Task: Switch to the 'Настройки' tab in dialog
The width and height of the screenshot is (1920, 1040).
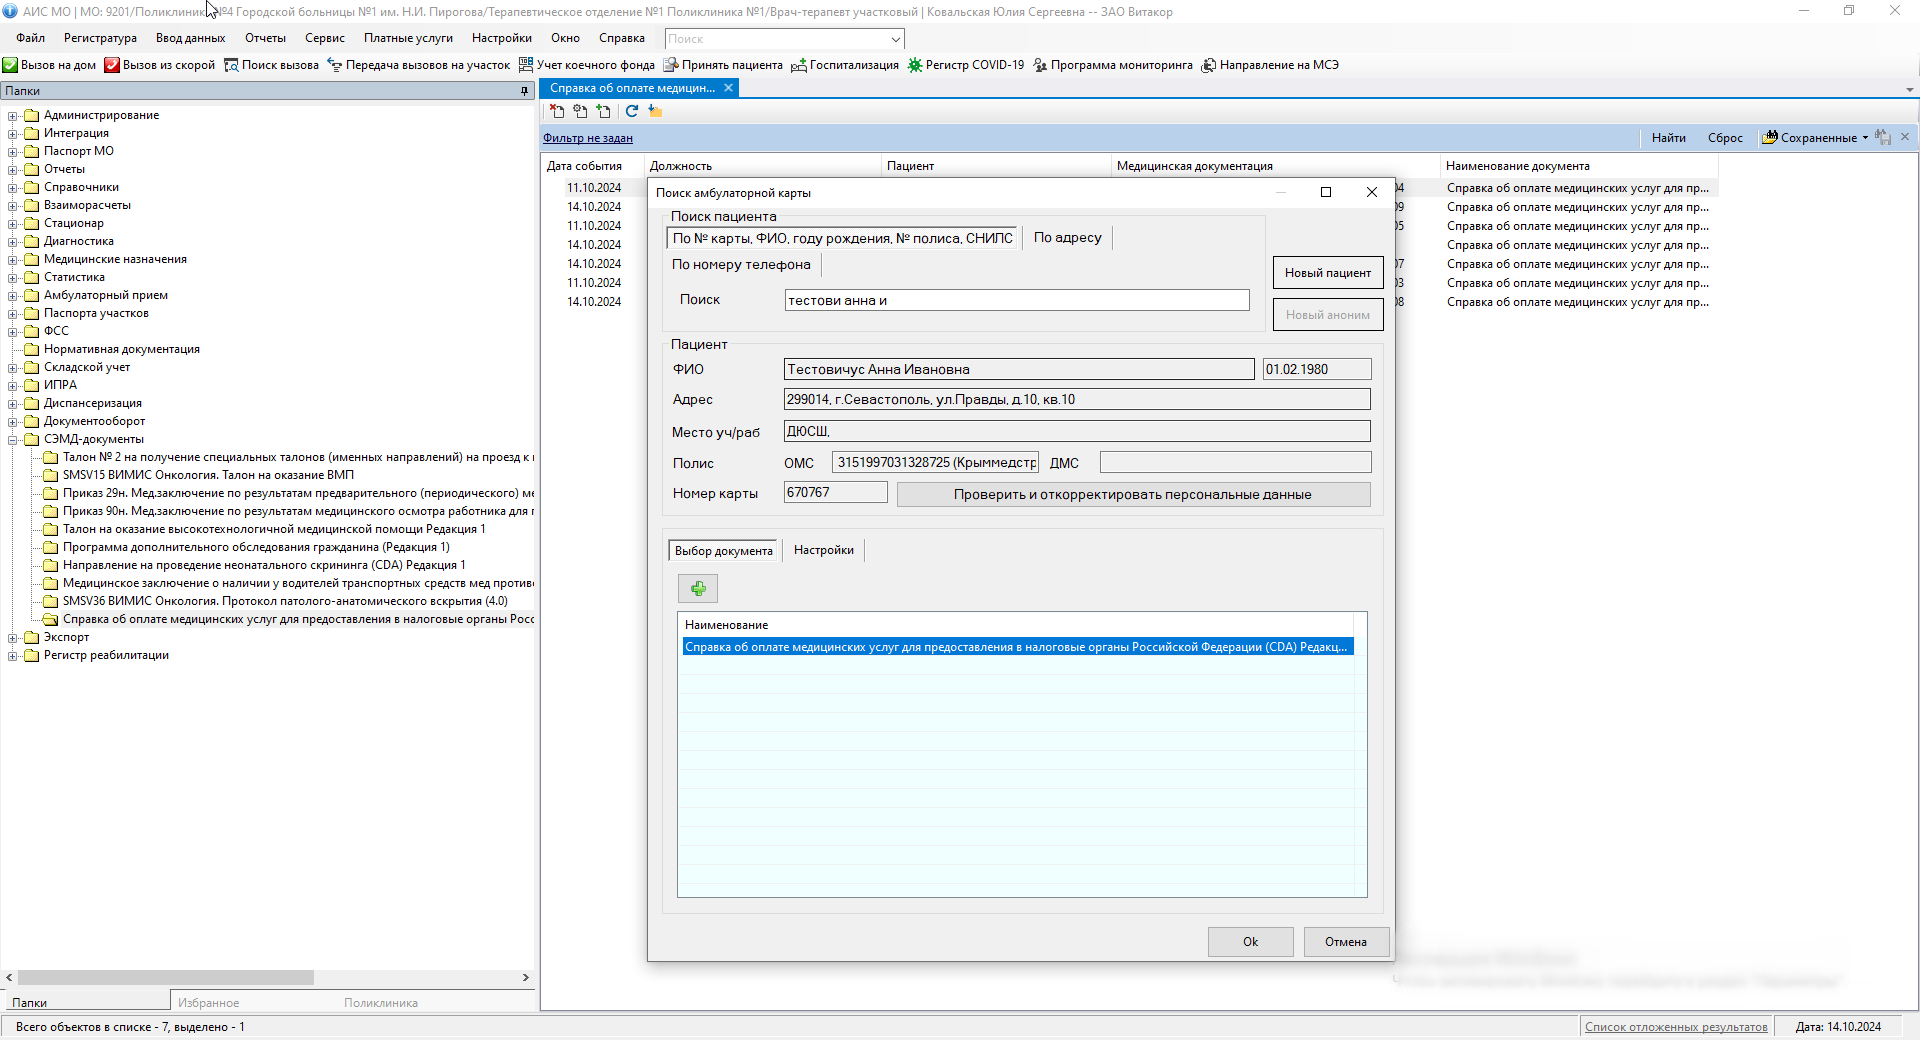Action: click(x=824, y=550)
